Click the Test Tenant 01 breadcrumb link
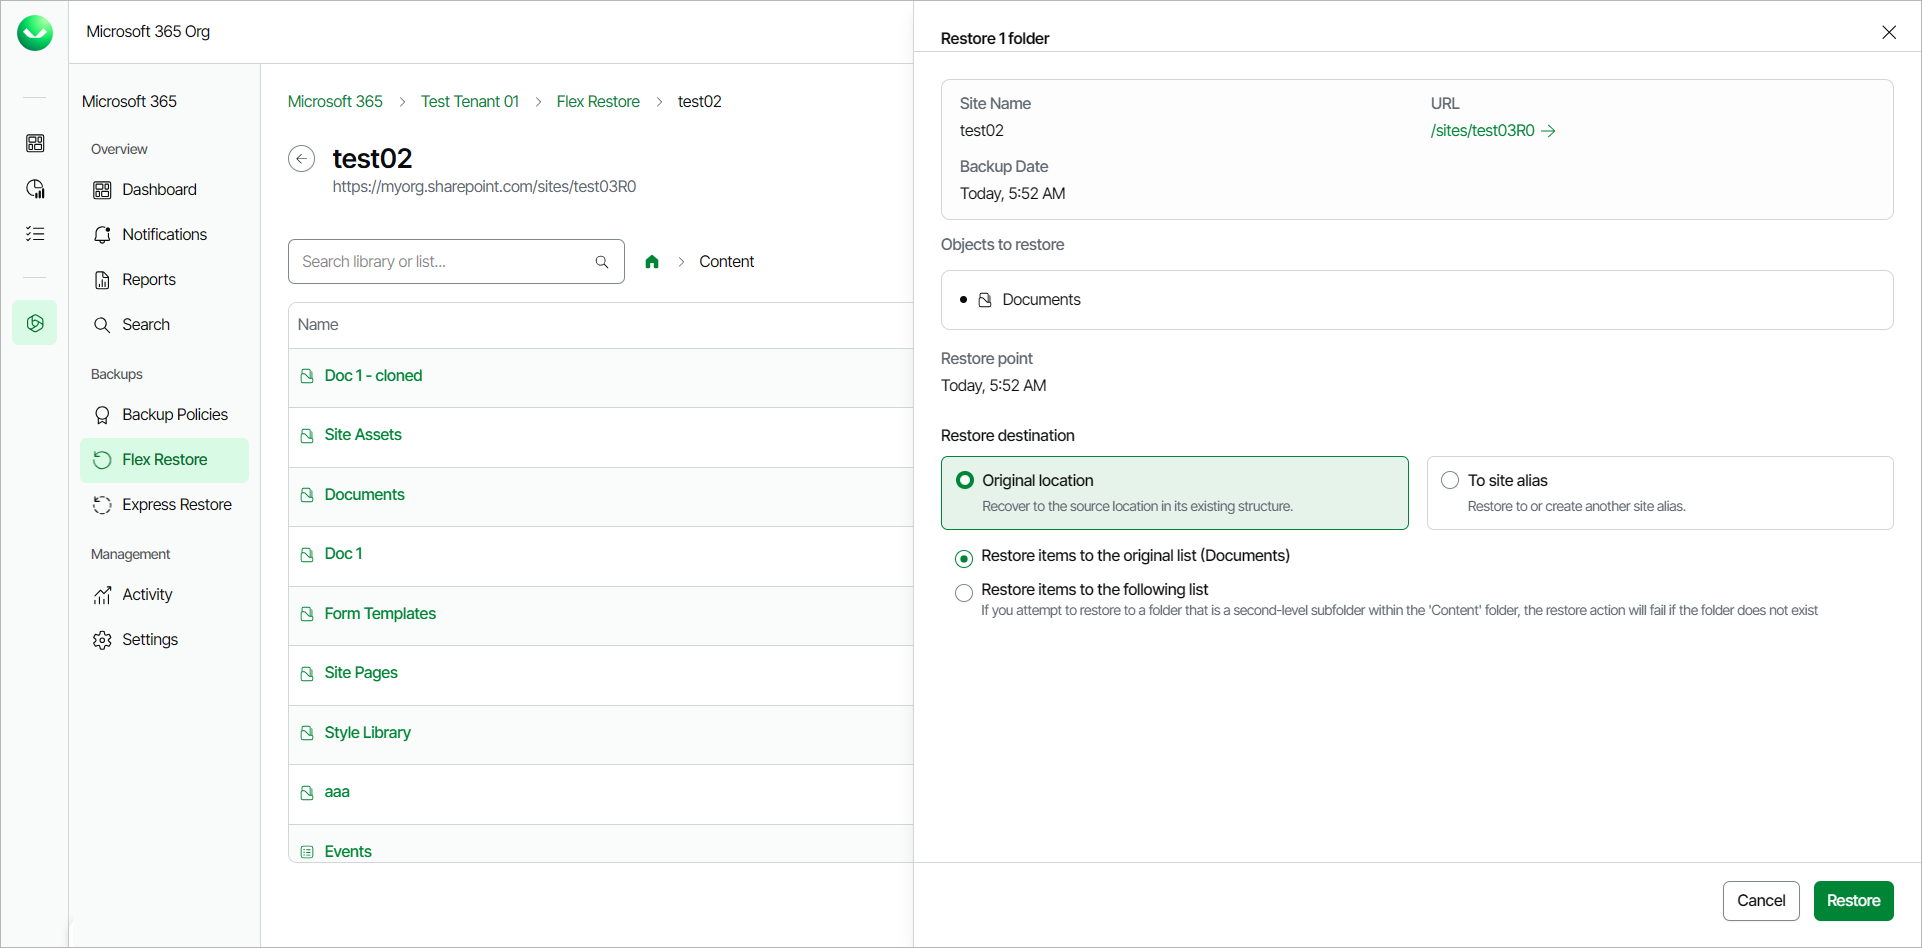This screenshot has width=1922, height=948. pyautogui.click(x=470, y=101)
